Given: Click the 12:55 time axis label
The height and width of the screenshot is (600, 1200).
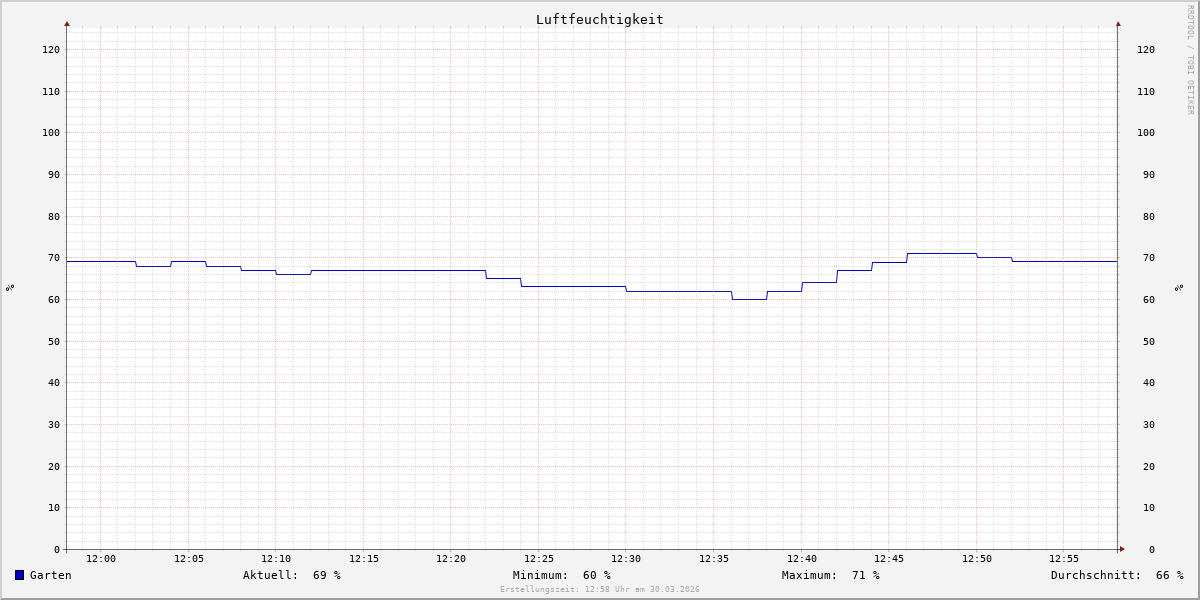Looking at the screenshot, I should pyautogui.click(x=1064, y=559).
